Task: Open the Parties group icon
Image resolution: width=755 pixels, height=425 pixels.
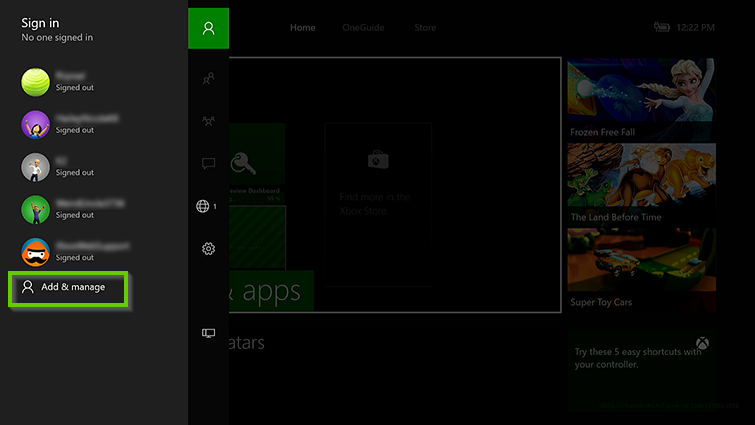Action: [208, 121]
